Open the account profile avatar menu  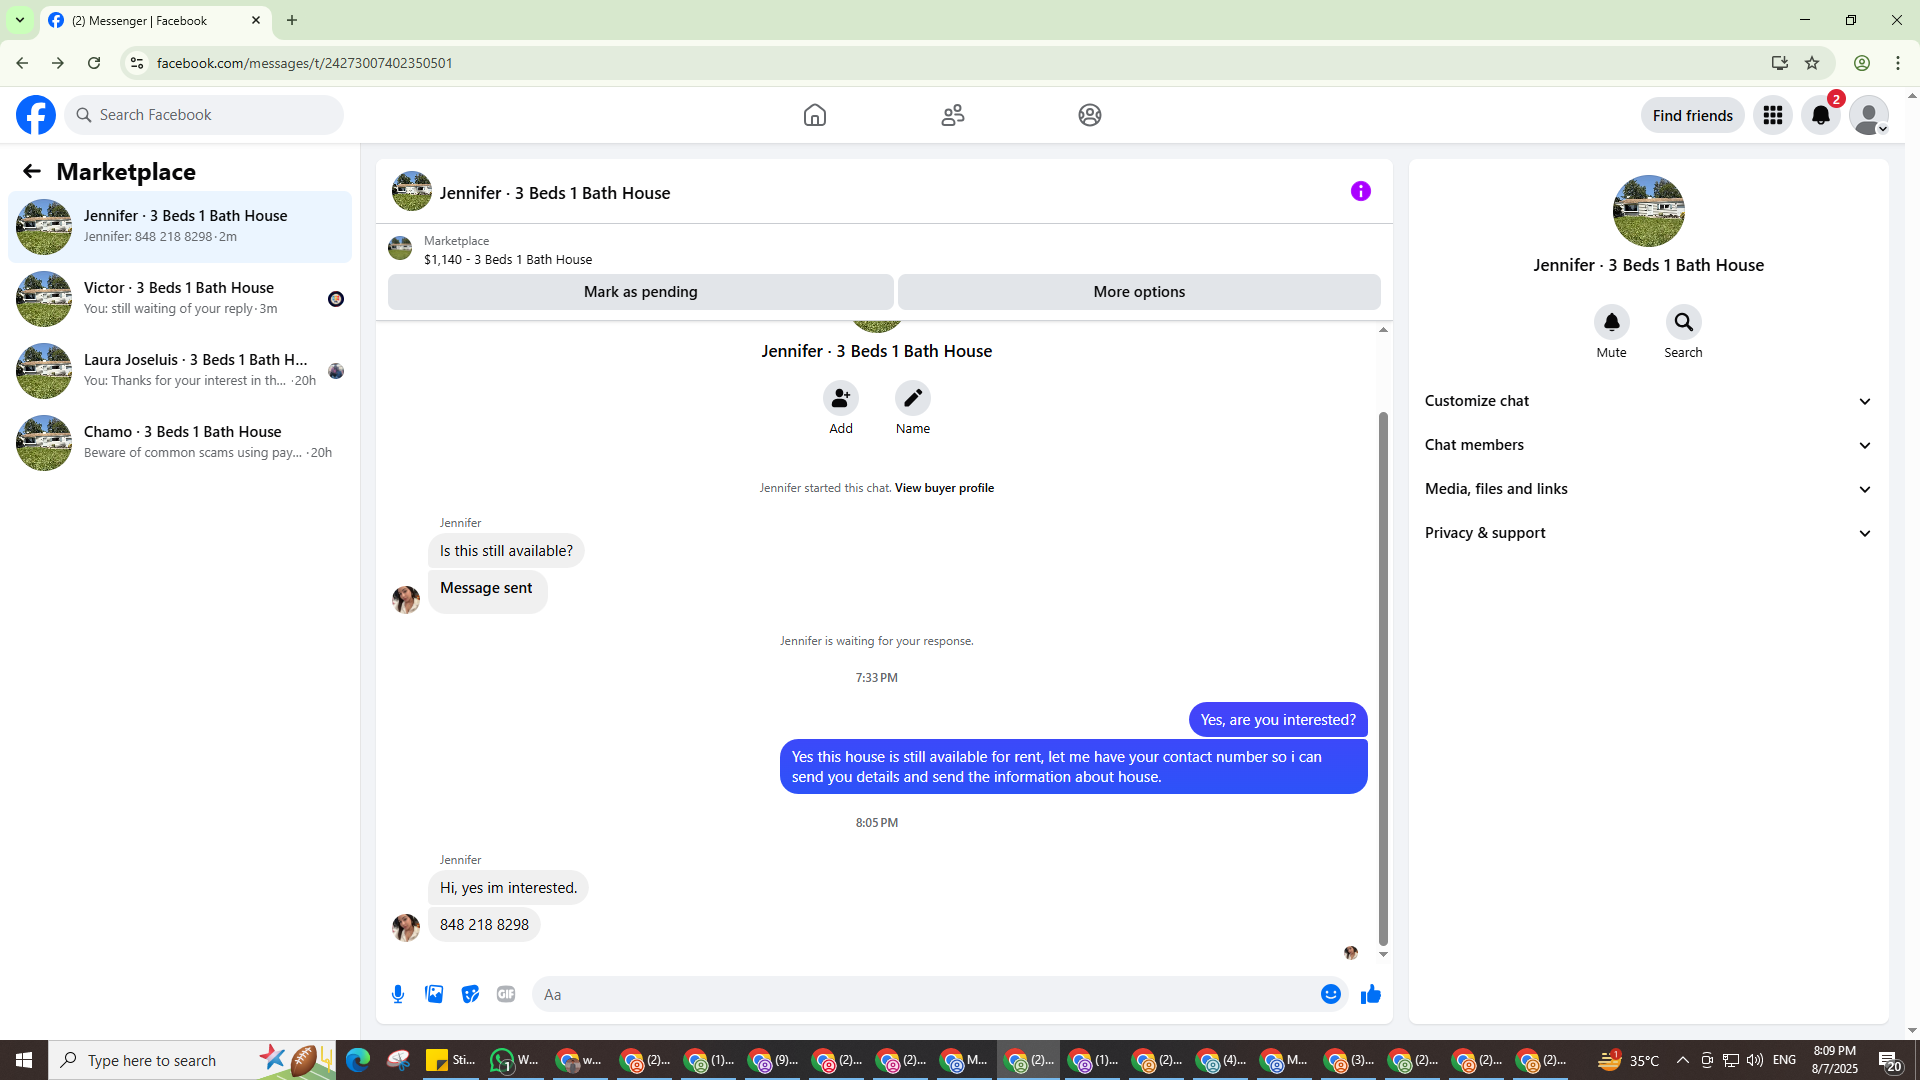coord(1869,115)
